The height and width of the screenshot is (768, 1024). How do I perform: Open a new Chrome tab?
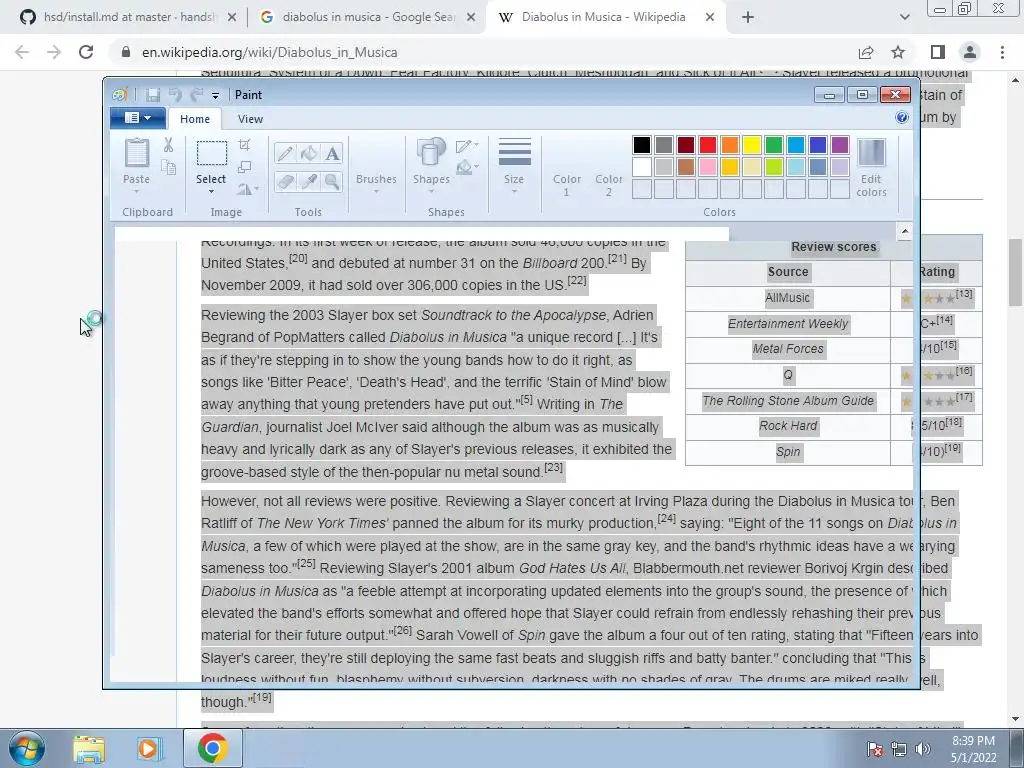[x=748, y=17]
